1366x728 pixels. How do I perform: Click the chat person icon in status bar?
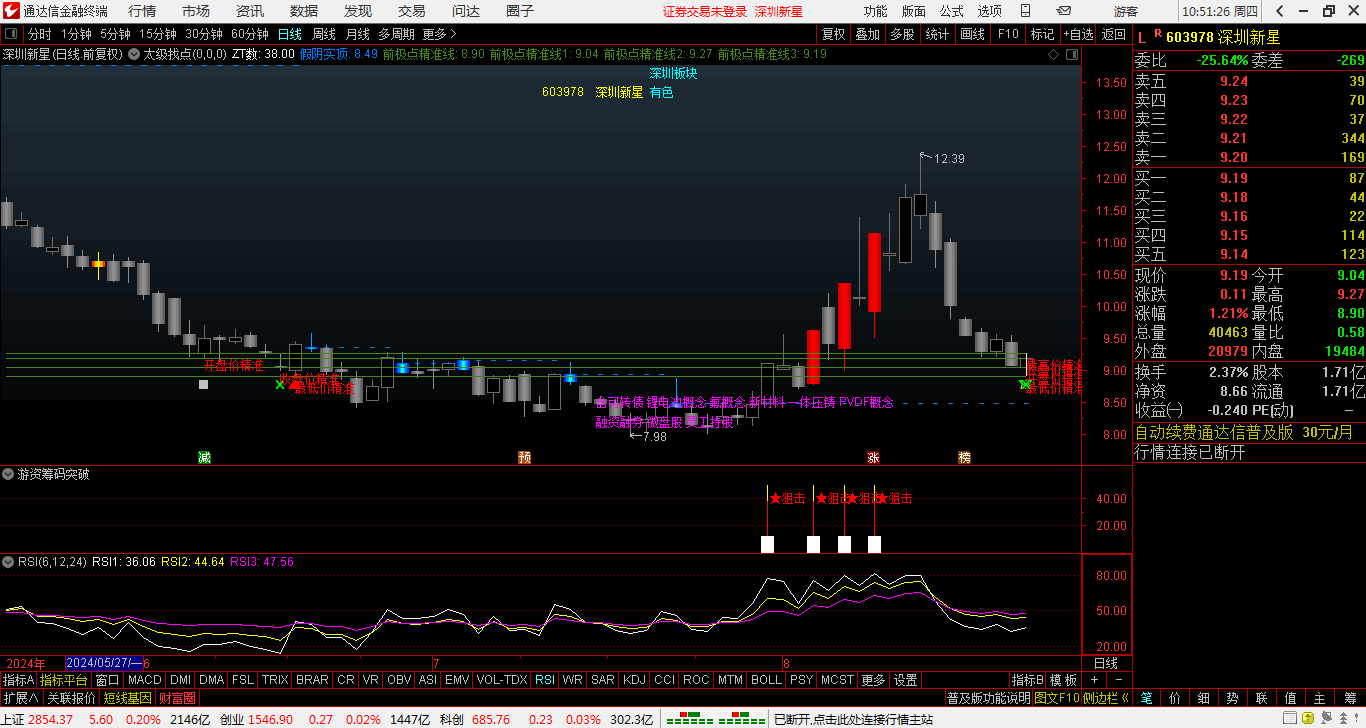(1326, 719)
